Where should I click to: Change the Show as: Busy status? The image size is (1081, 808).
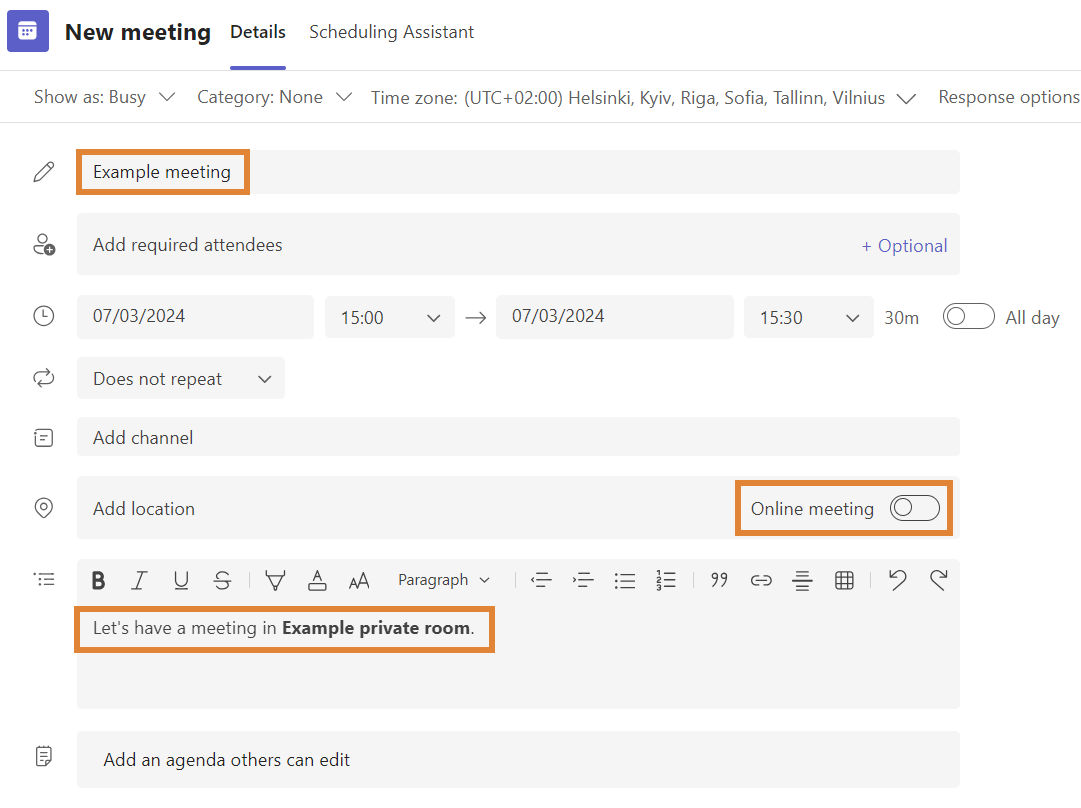pyautogui.click(x=104, y=97)
